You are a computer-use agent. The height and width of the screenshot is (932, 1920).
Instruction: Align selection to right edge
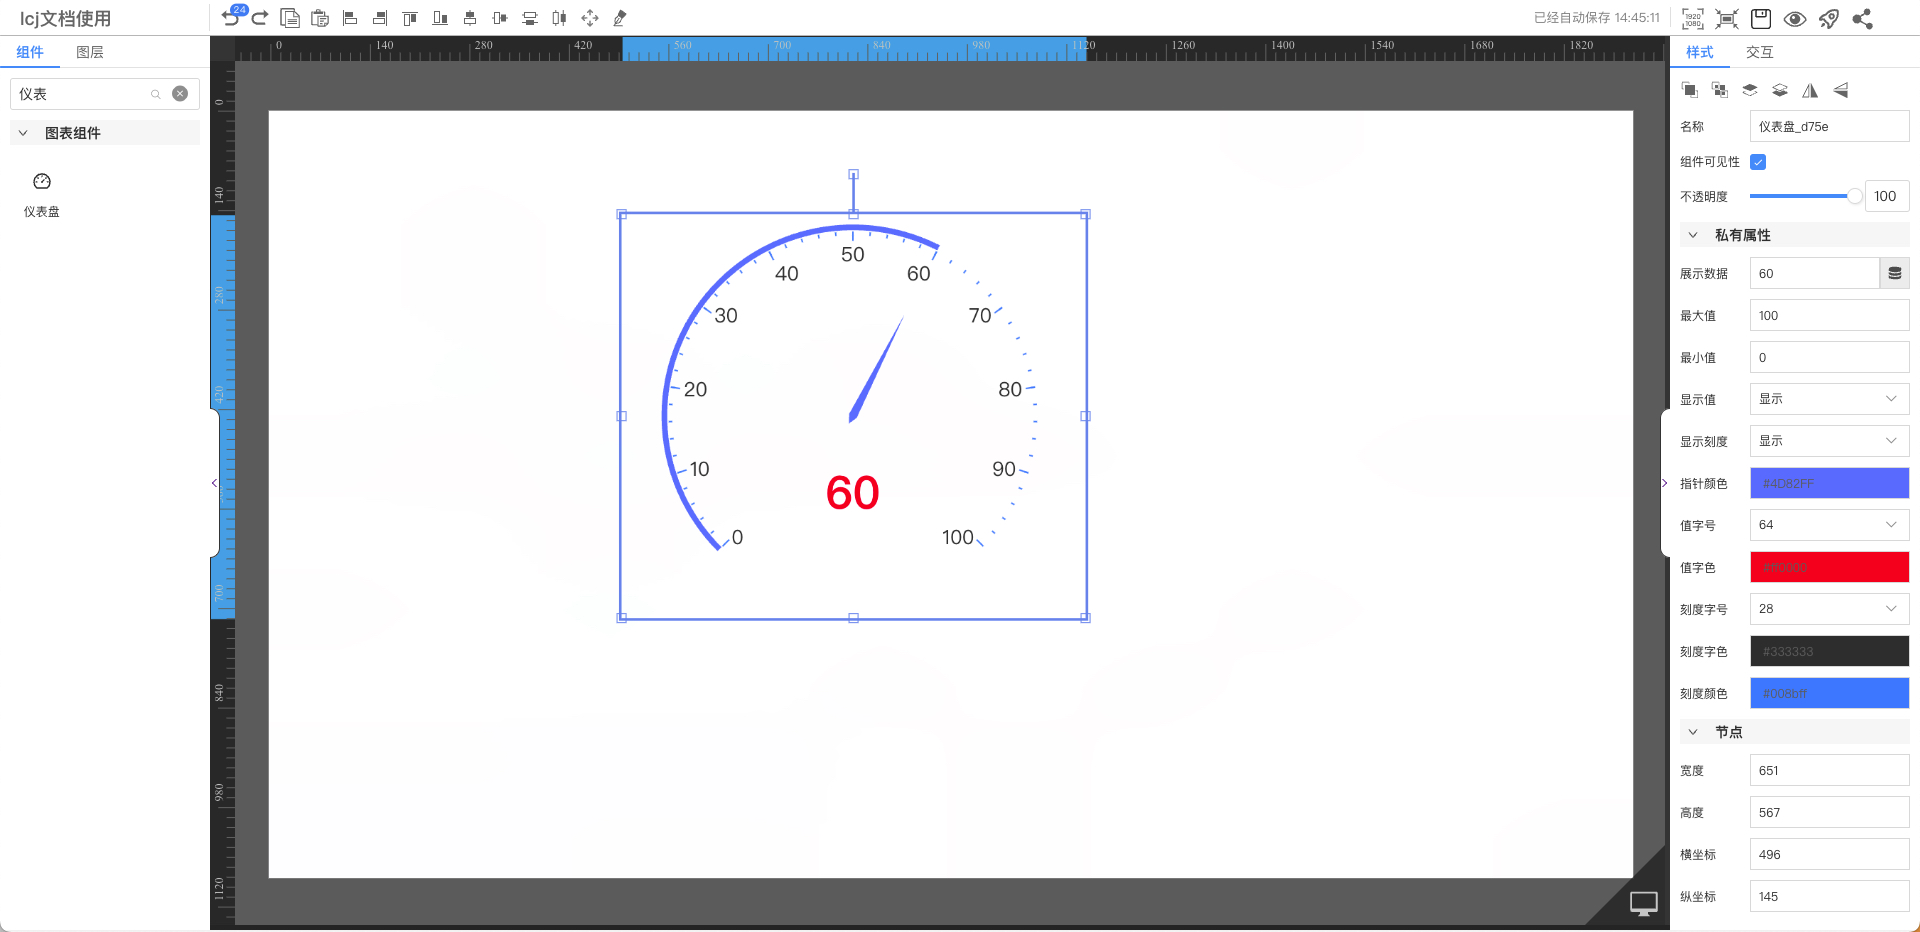point(380,18)
